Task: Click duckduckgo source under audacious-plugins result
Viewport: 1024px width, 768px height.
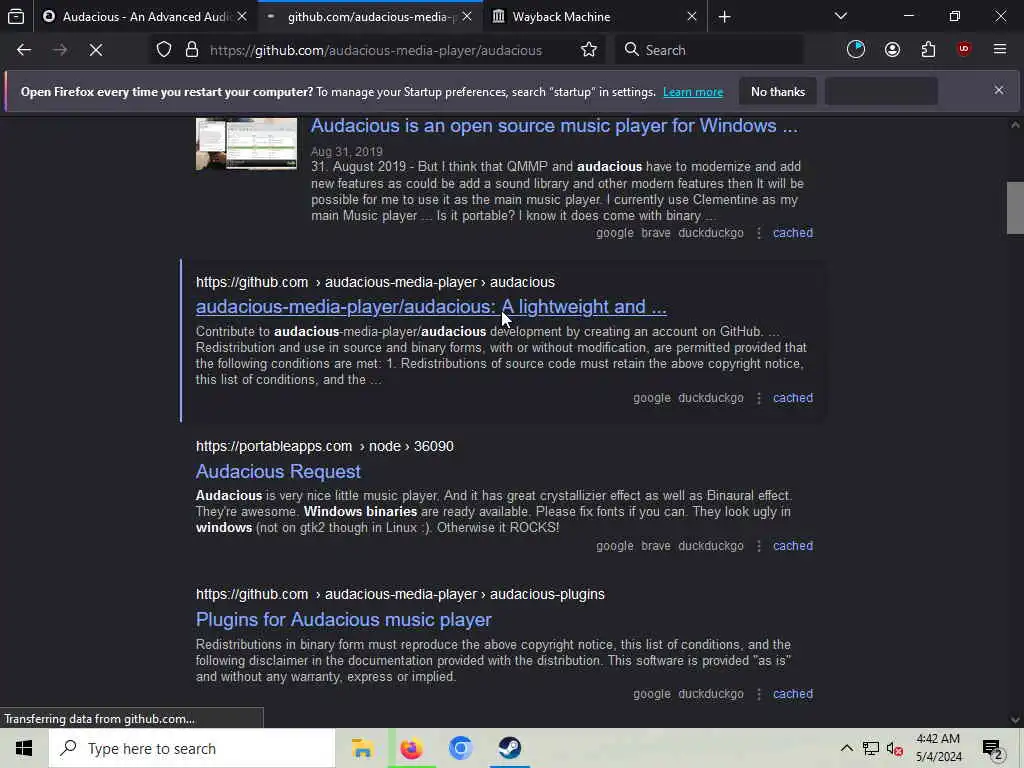Action: (711, 694)
